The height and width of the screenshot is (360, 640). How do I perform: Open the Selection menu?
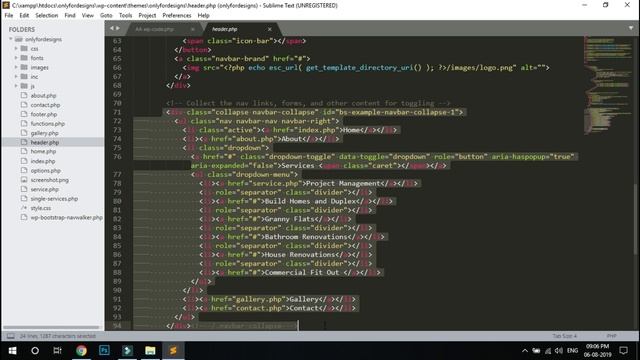click(x=47, y=16)
